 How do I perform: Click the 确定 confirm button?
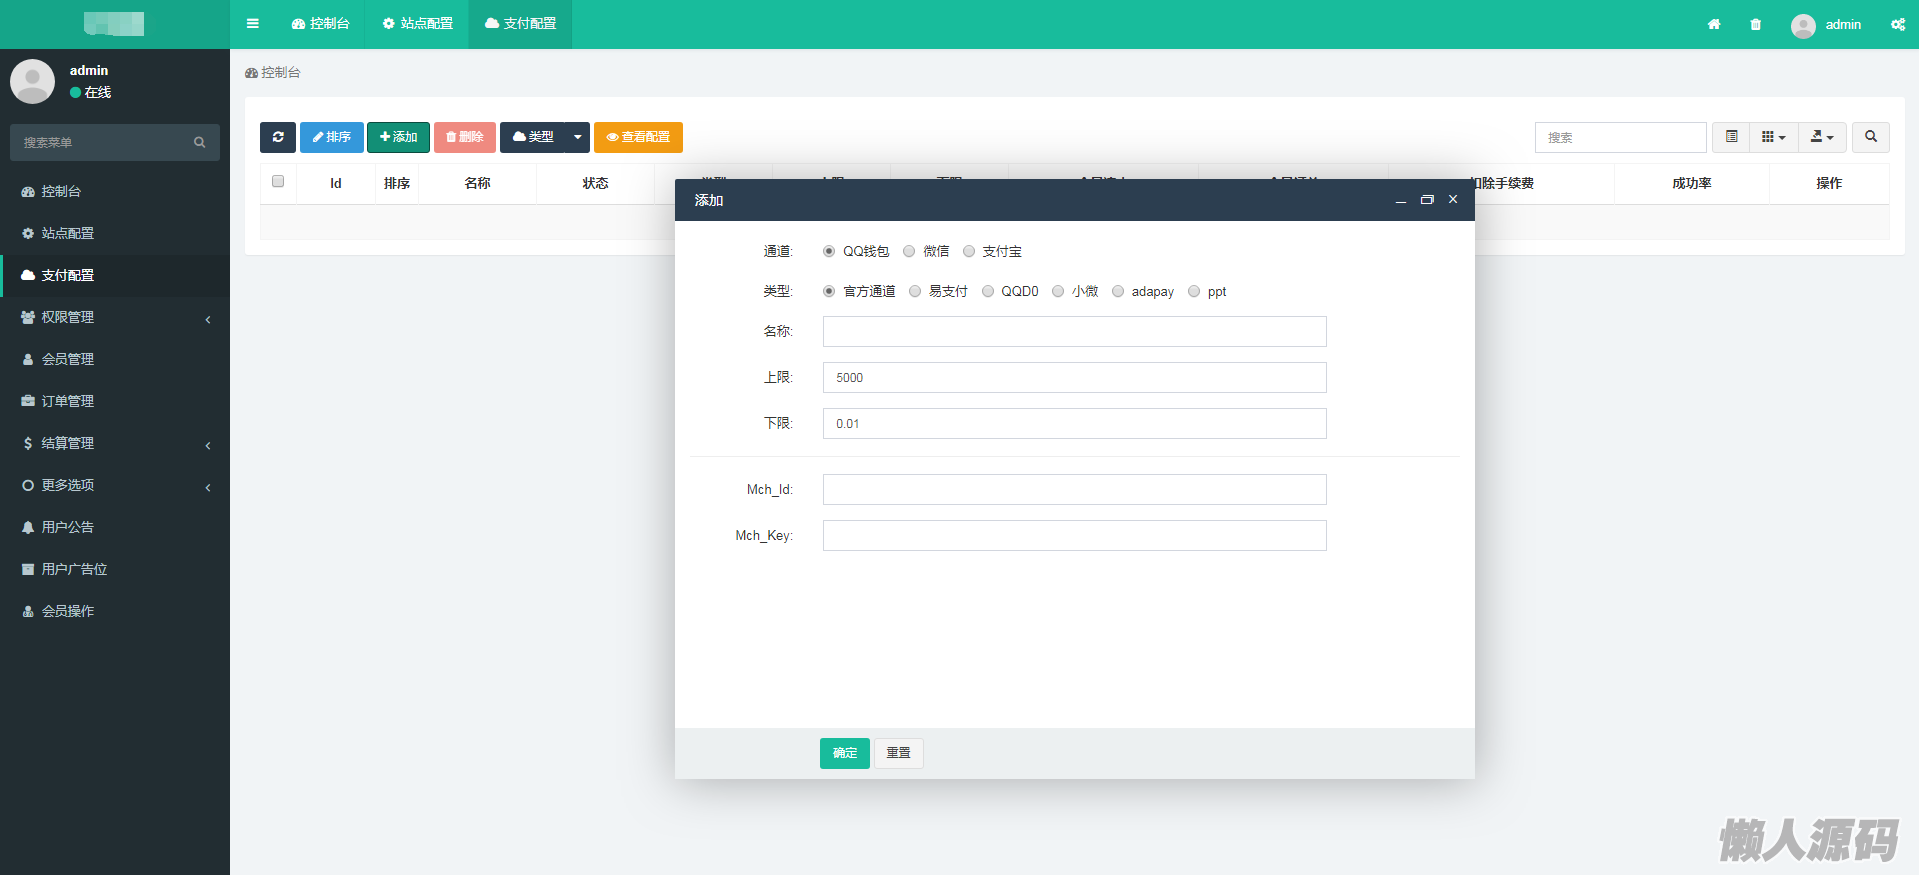pyautogui.click(x=844, y=753)
